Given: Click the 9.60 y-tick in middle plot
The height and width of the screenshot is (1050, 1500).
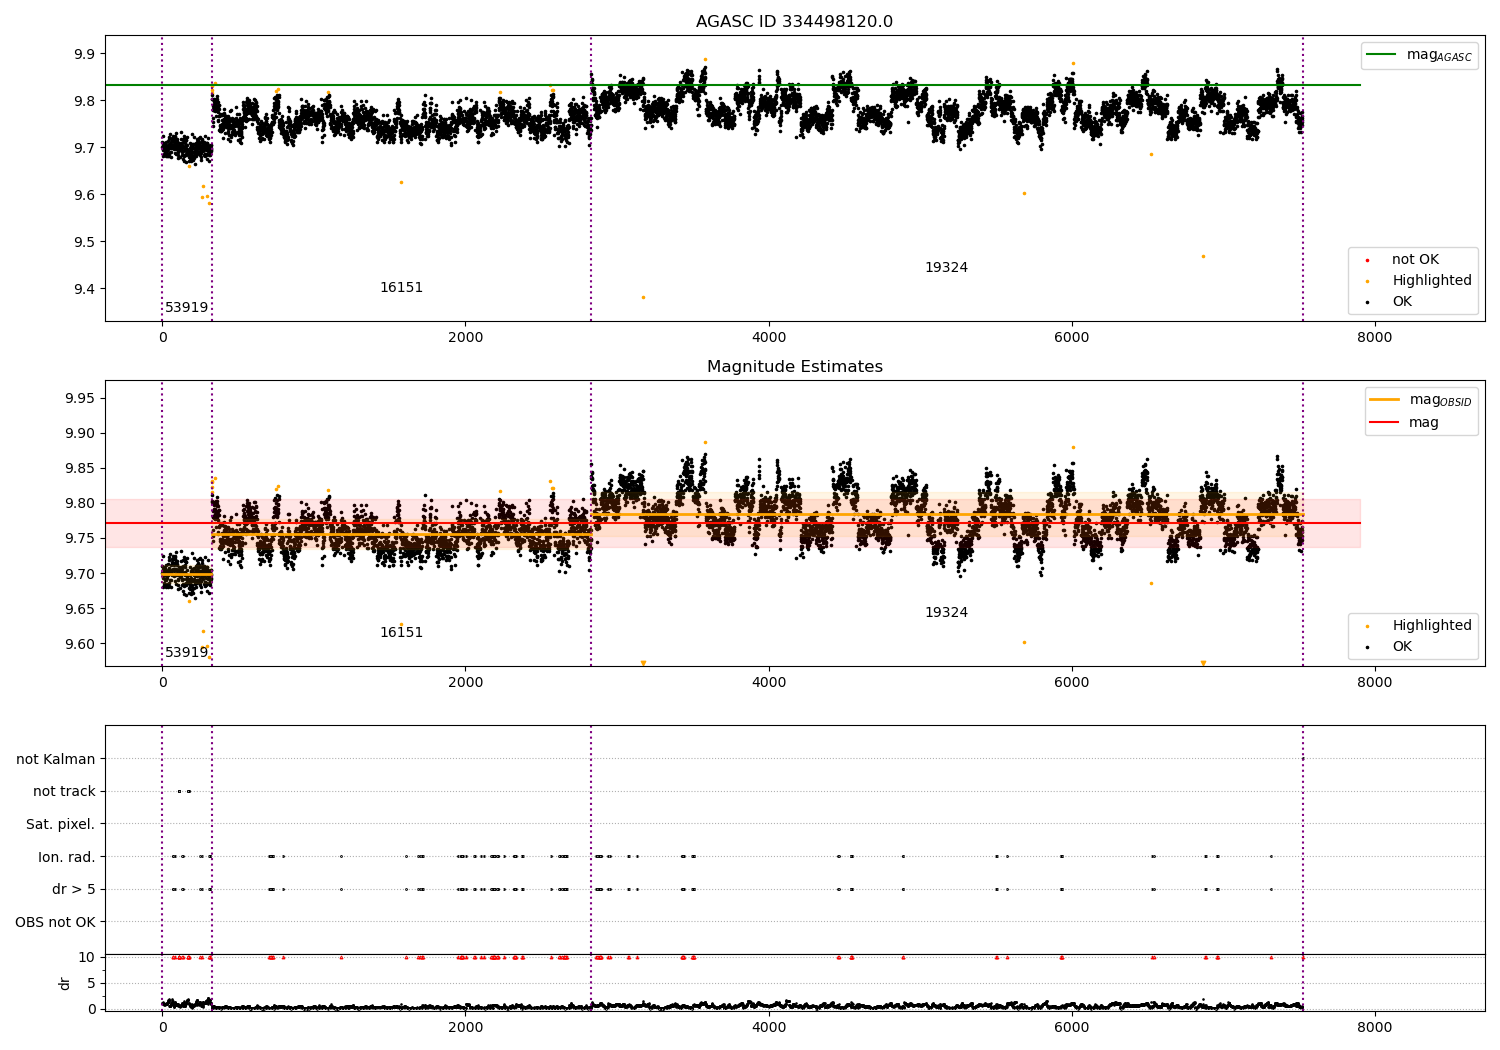Looking at the screenshot, I should point(81,644).
